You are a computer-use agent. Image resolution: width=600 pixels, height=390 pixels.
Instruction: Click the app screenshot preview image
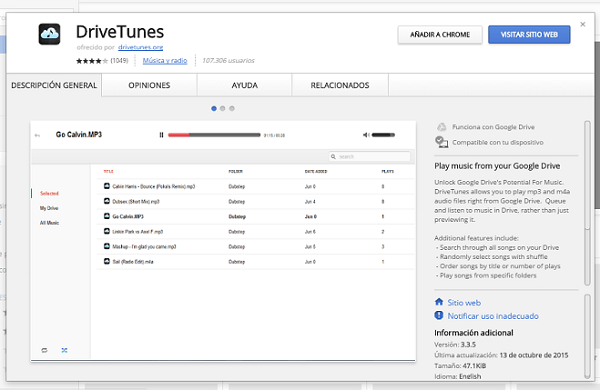pyautogui.click(x=223, y=241)
